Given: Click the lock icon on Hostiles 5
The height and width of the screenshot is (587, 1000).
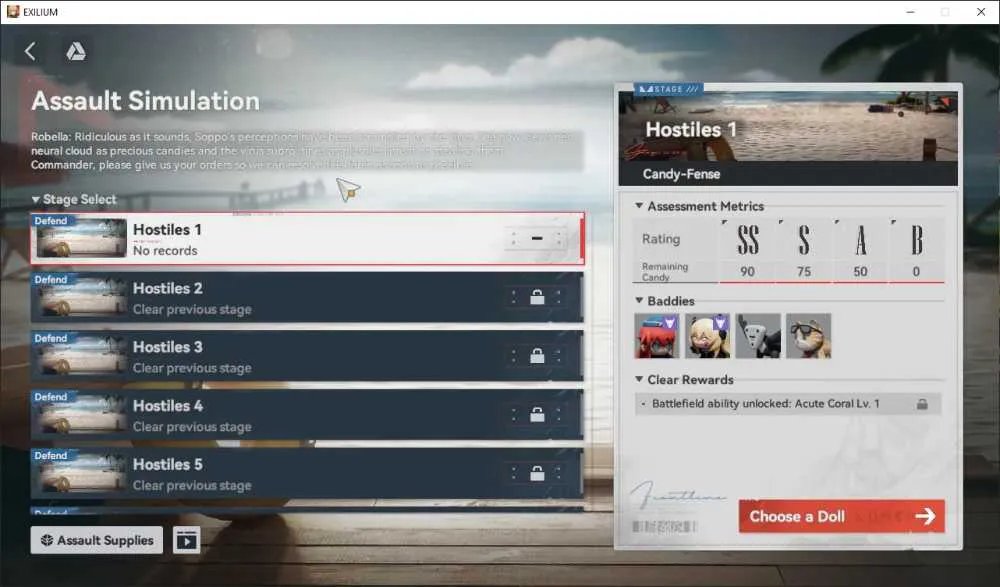Looking at the screenshot, I should point(537,473).
